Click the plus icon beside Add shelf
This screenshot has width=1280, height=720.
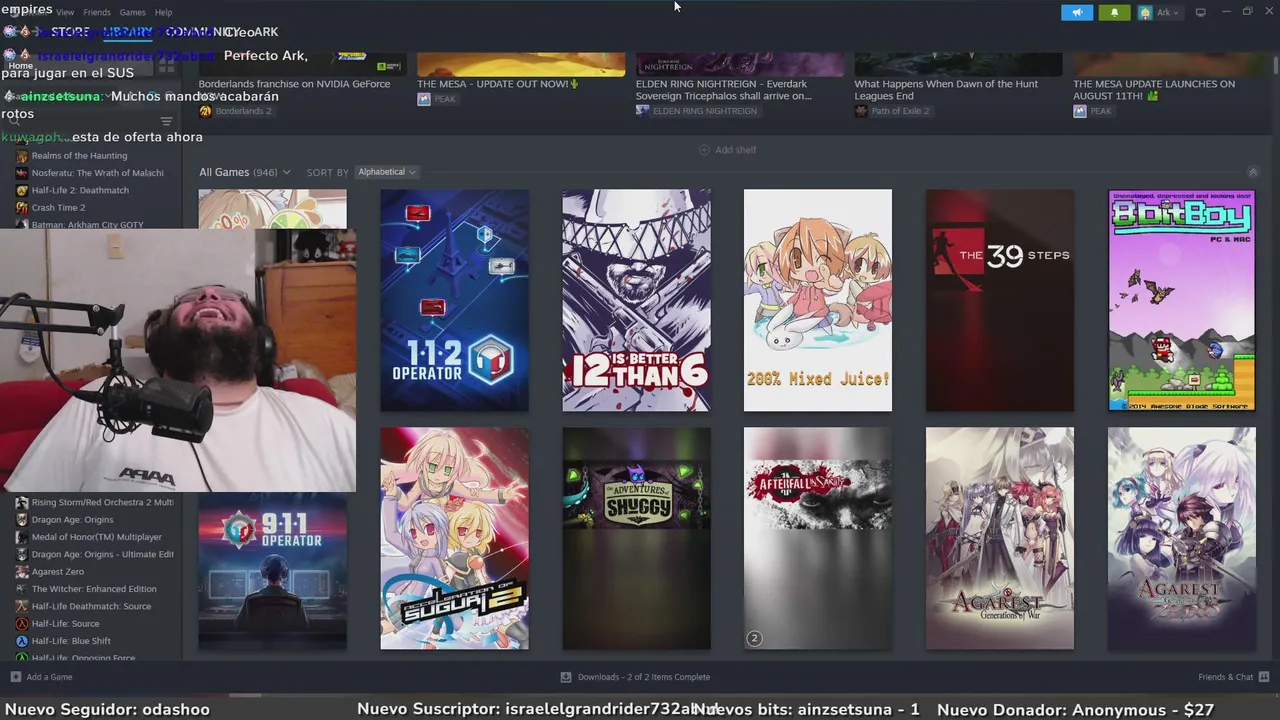(704, 150)
